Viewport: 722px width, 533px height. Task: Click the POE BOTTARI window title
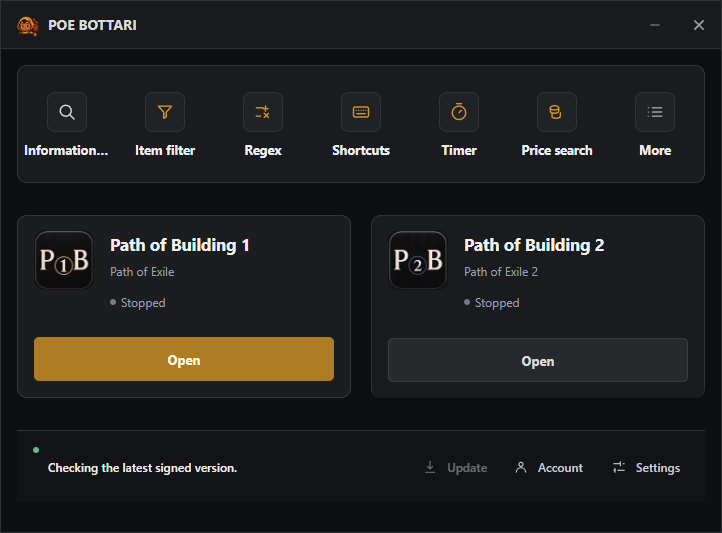(x=92, y=25)
